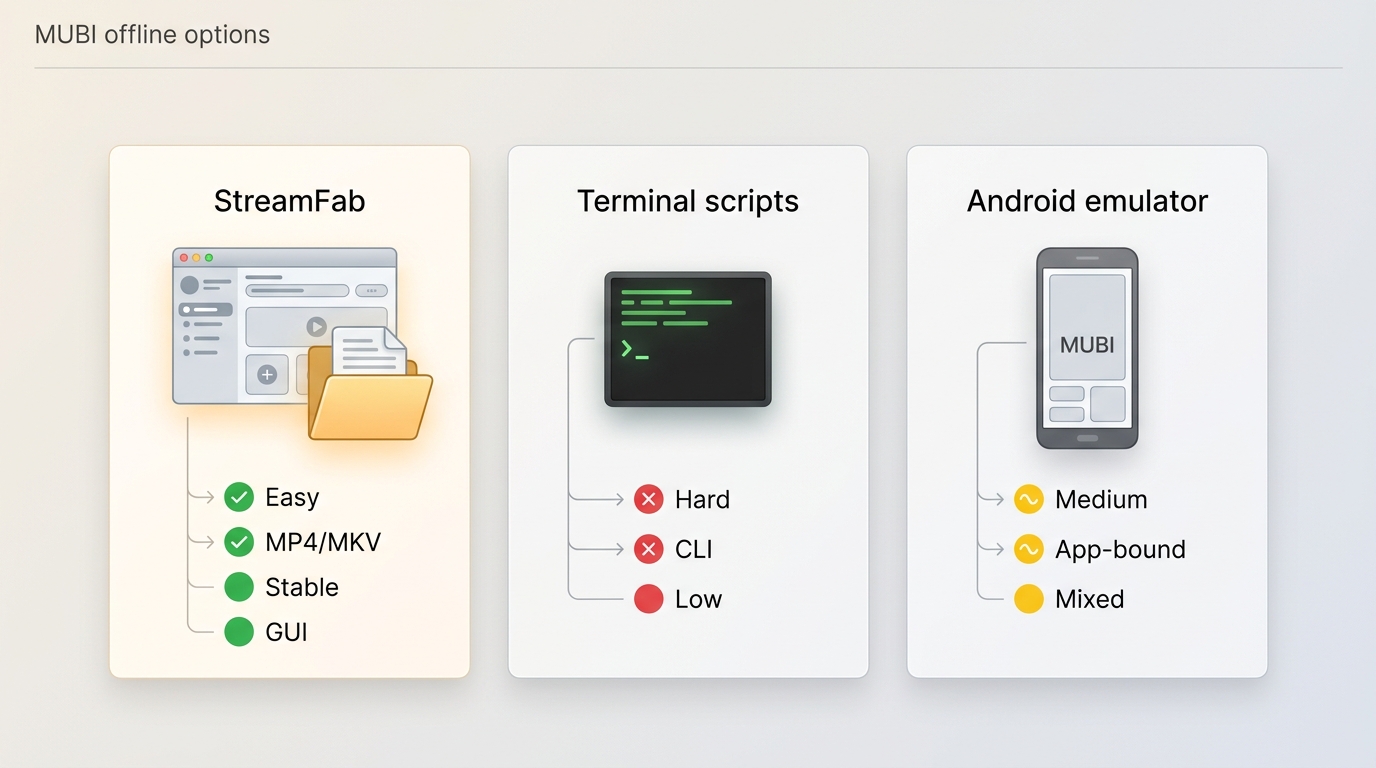Click the CLI label
1376x768 pixels.
point(693,549)
